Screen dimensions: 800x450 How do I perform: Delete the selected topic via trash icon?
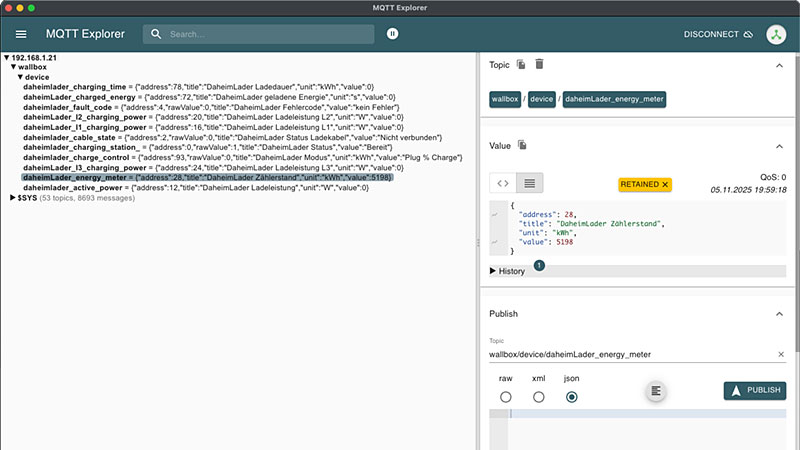click(x=540, y=65)
